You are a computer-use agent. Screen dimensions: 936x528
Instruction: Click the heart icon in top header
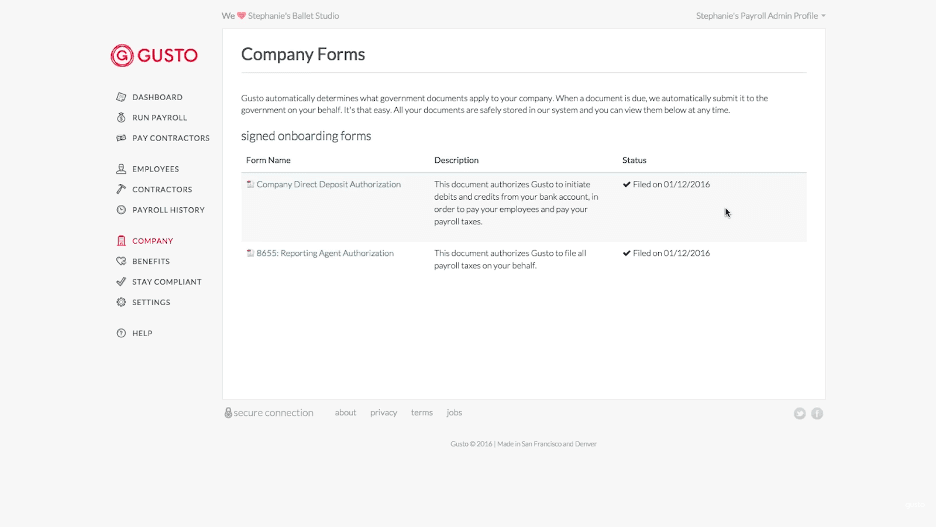(x=242, y=16)
